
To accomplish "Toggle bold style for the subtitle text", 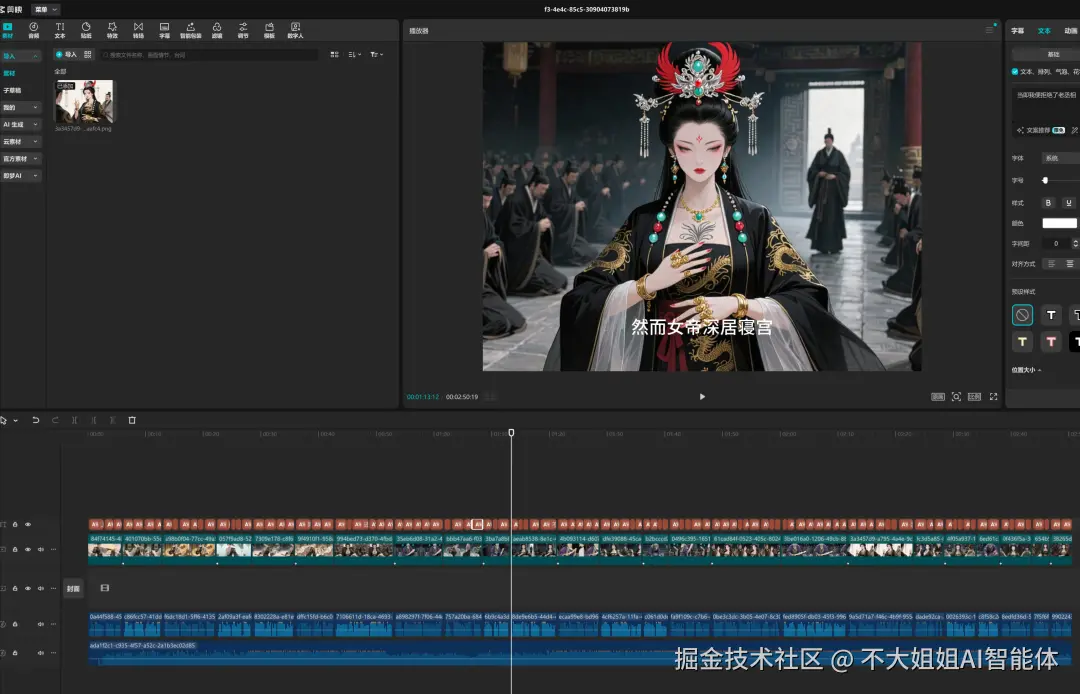I will [1048, 203].
